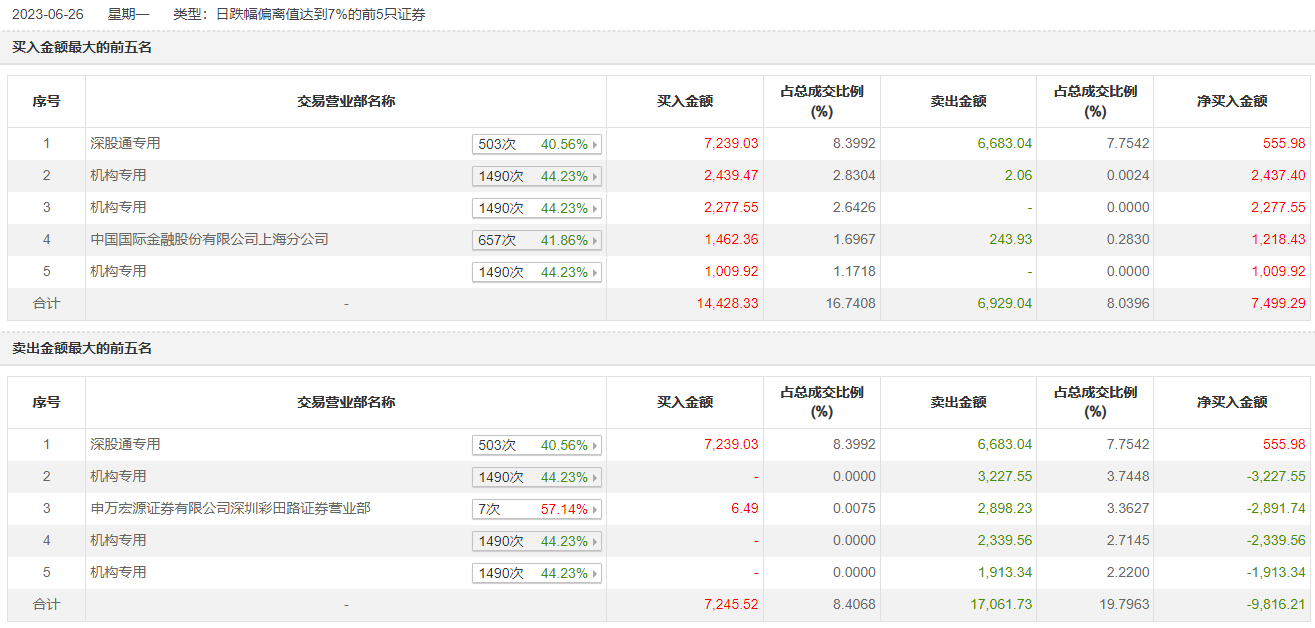1315x628 pixels.
Task: Open 机构专用 row with net buy 2,437.40
Action: click(x=118, y=176)
